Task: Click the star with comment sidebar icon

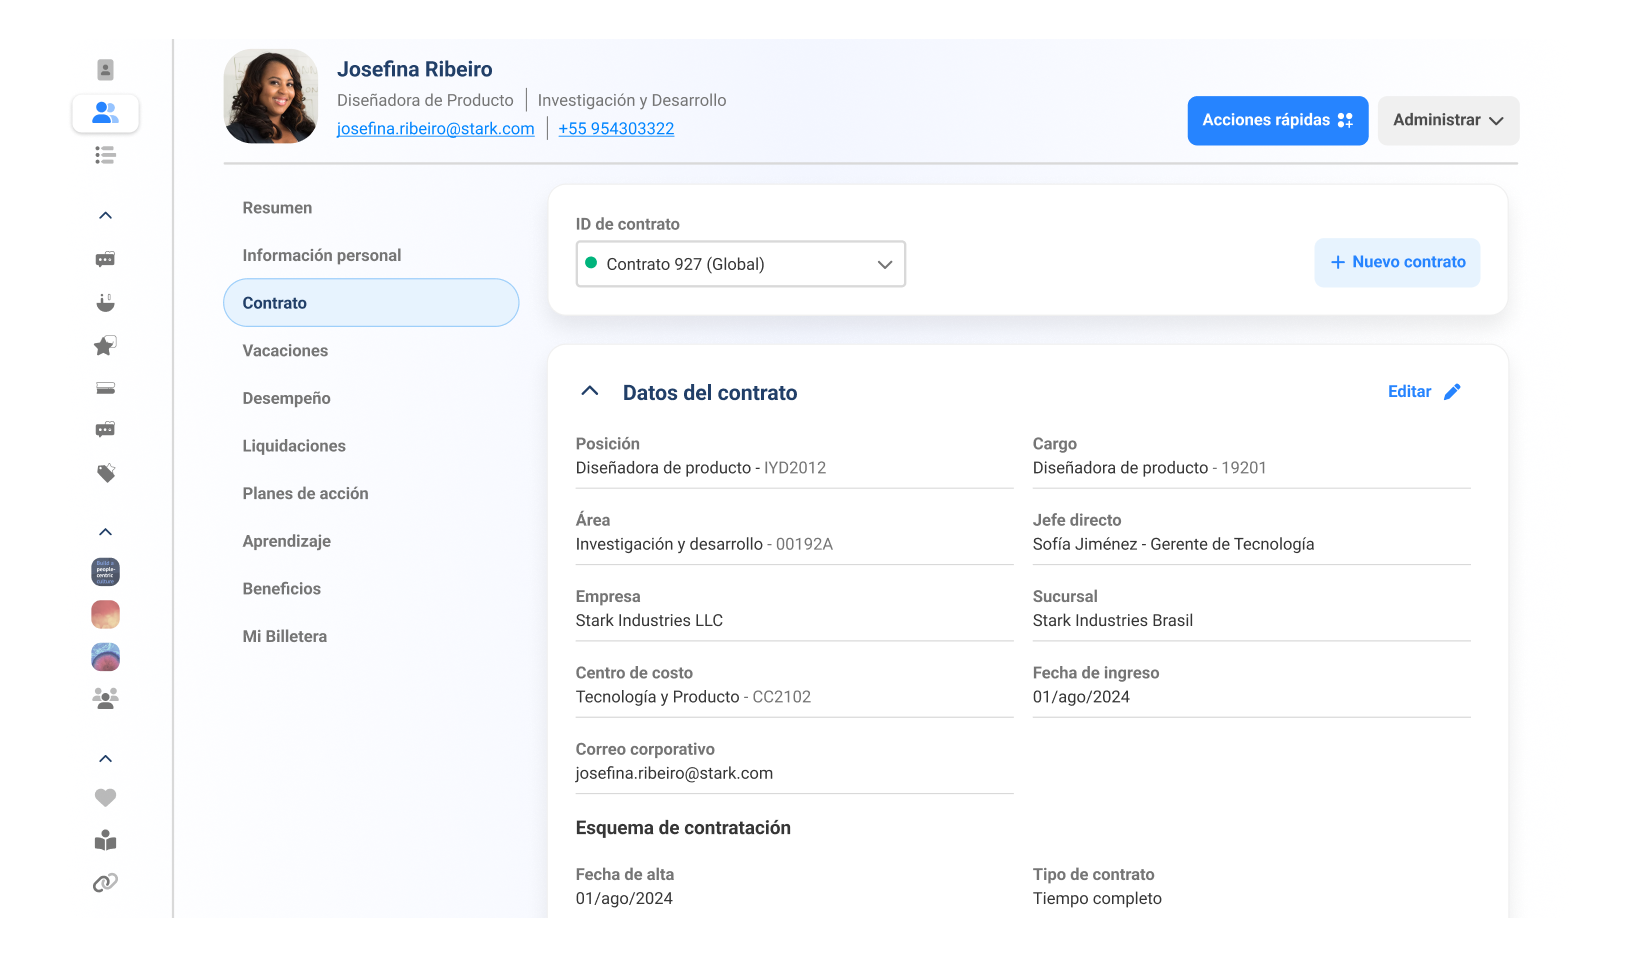Action: click(105, 346)
